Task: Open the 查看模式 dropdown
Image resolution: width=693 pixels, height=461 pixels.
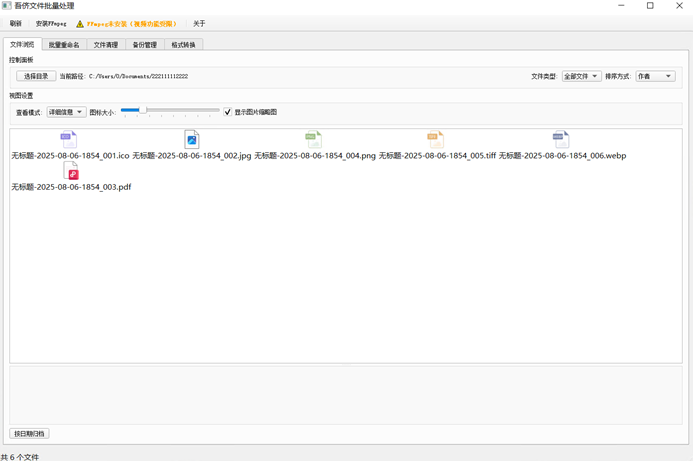Action: click(66, 112)
